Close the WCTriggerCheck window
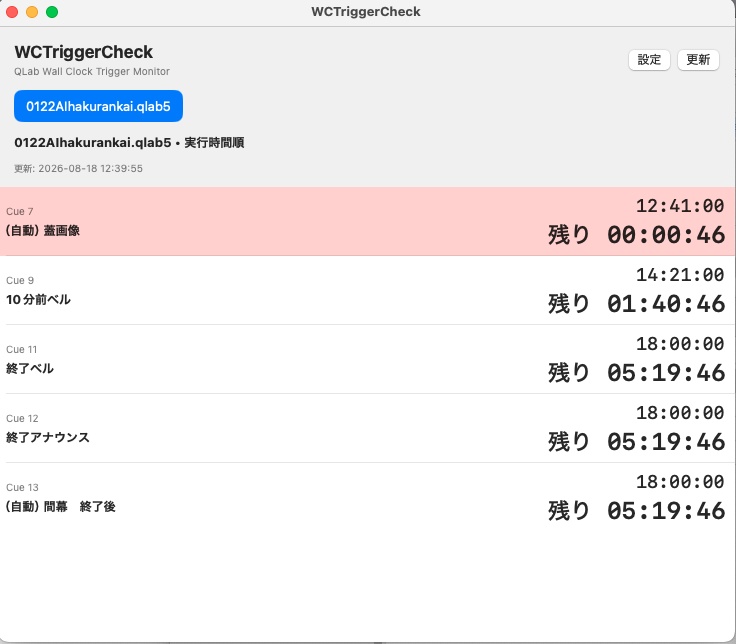The image size is (736, 644). coord(12,12)
